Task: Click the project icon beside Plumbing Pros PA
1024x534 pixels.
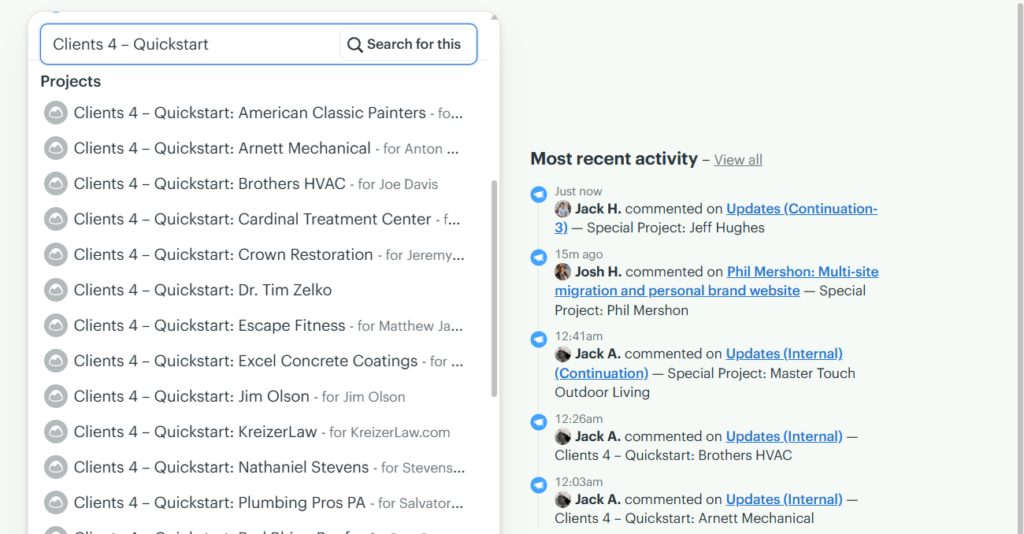Action: (56, 503)
